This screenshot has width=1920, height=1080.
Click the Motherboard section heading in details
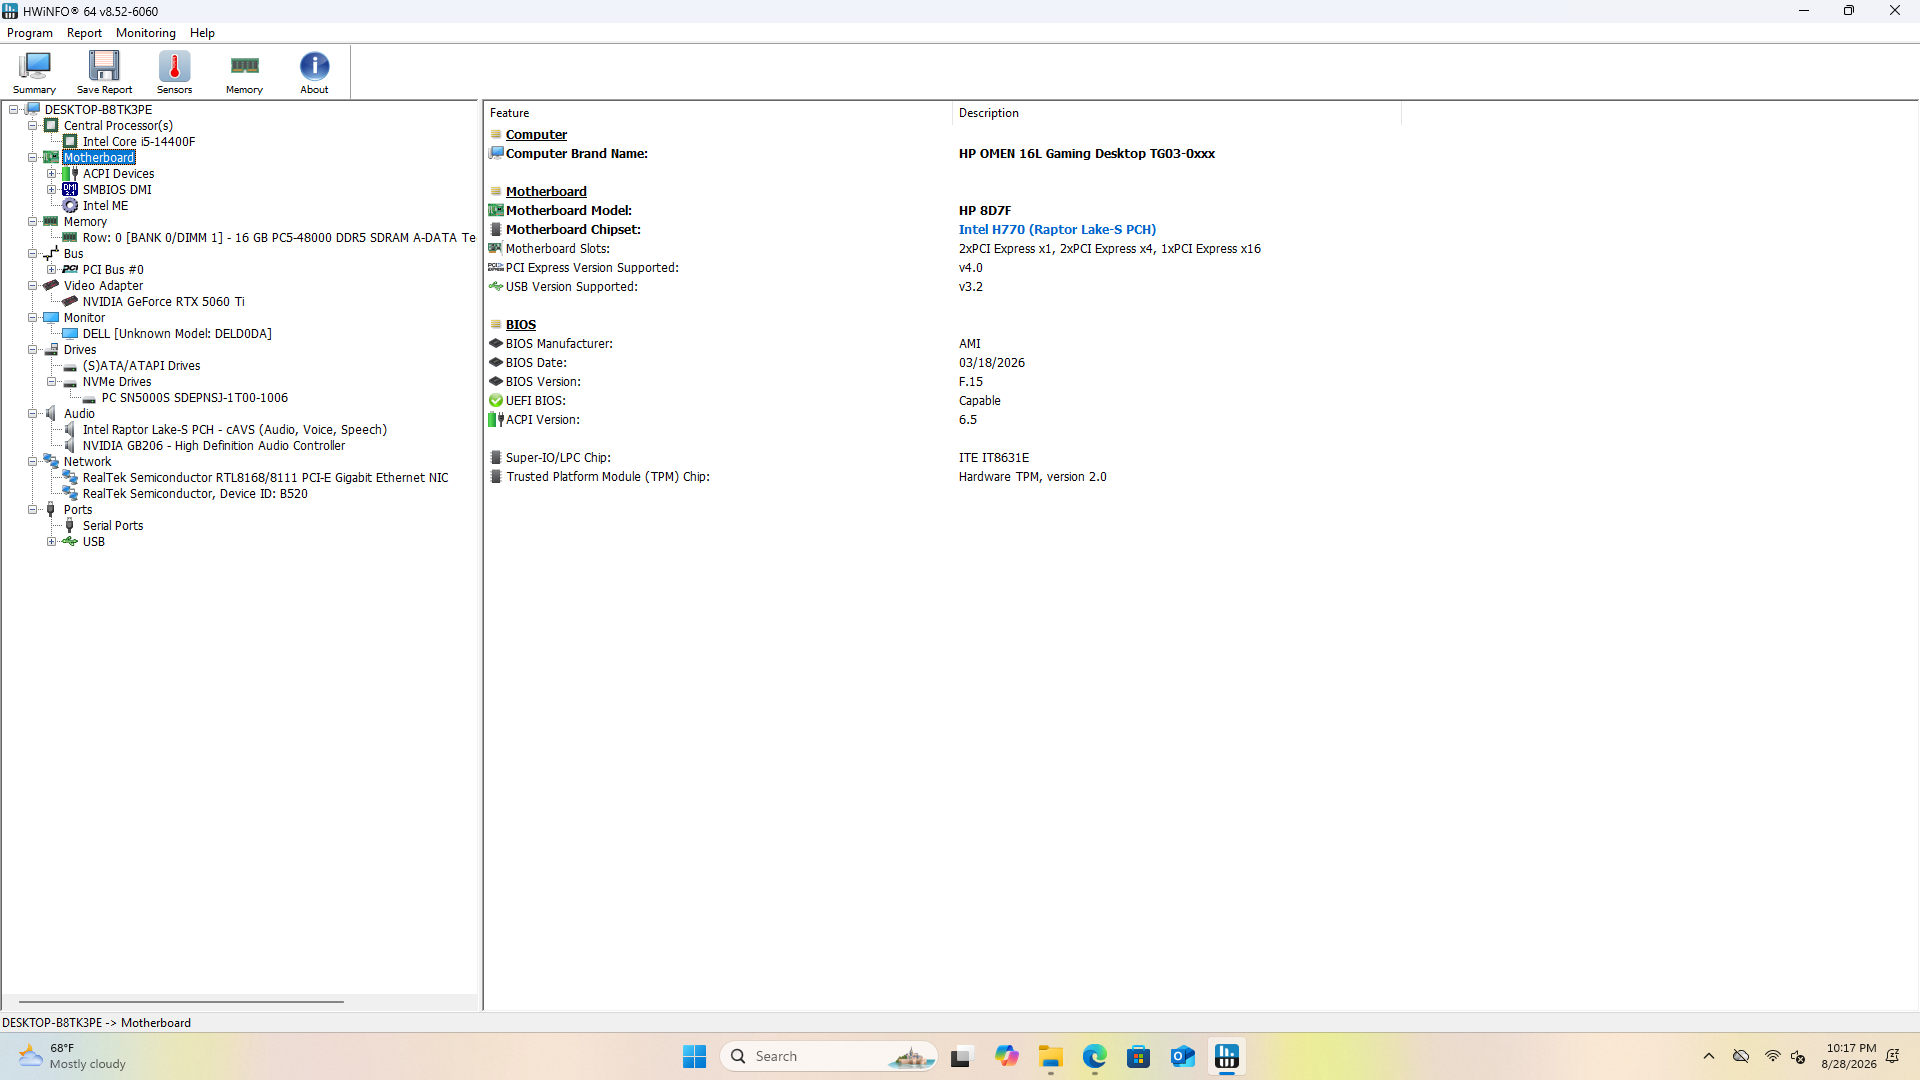(546, 192)
